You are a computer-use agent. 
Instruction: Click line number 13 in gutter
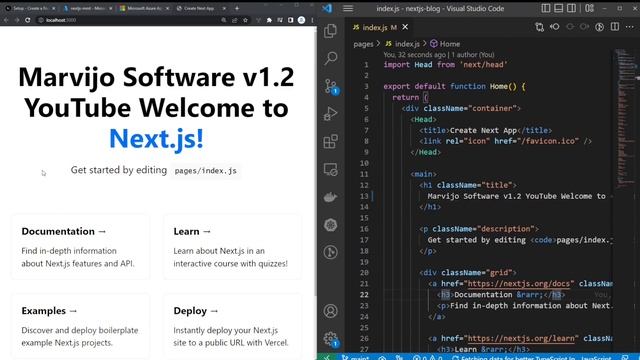coord(364,196)
